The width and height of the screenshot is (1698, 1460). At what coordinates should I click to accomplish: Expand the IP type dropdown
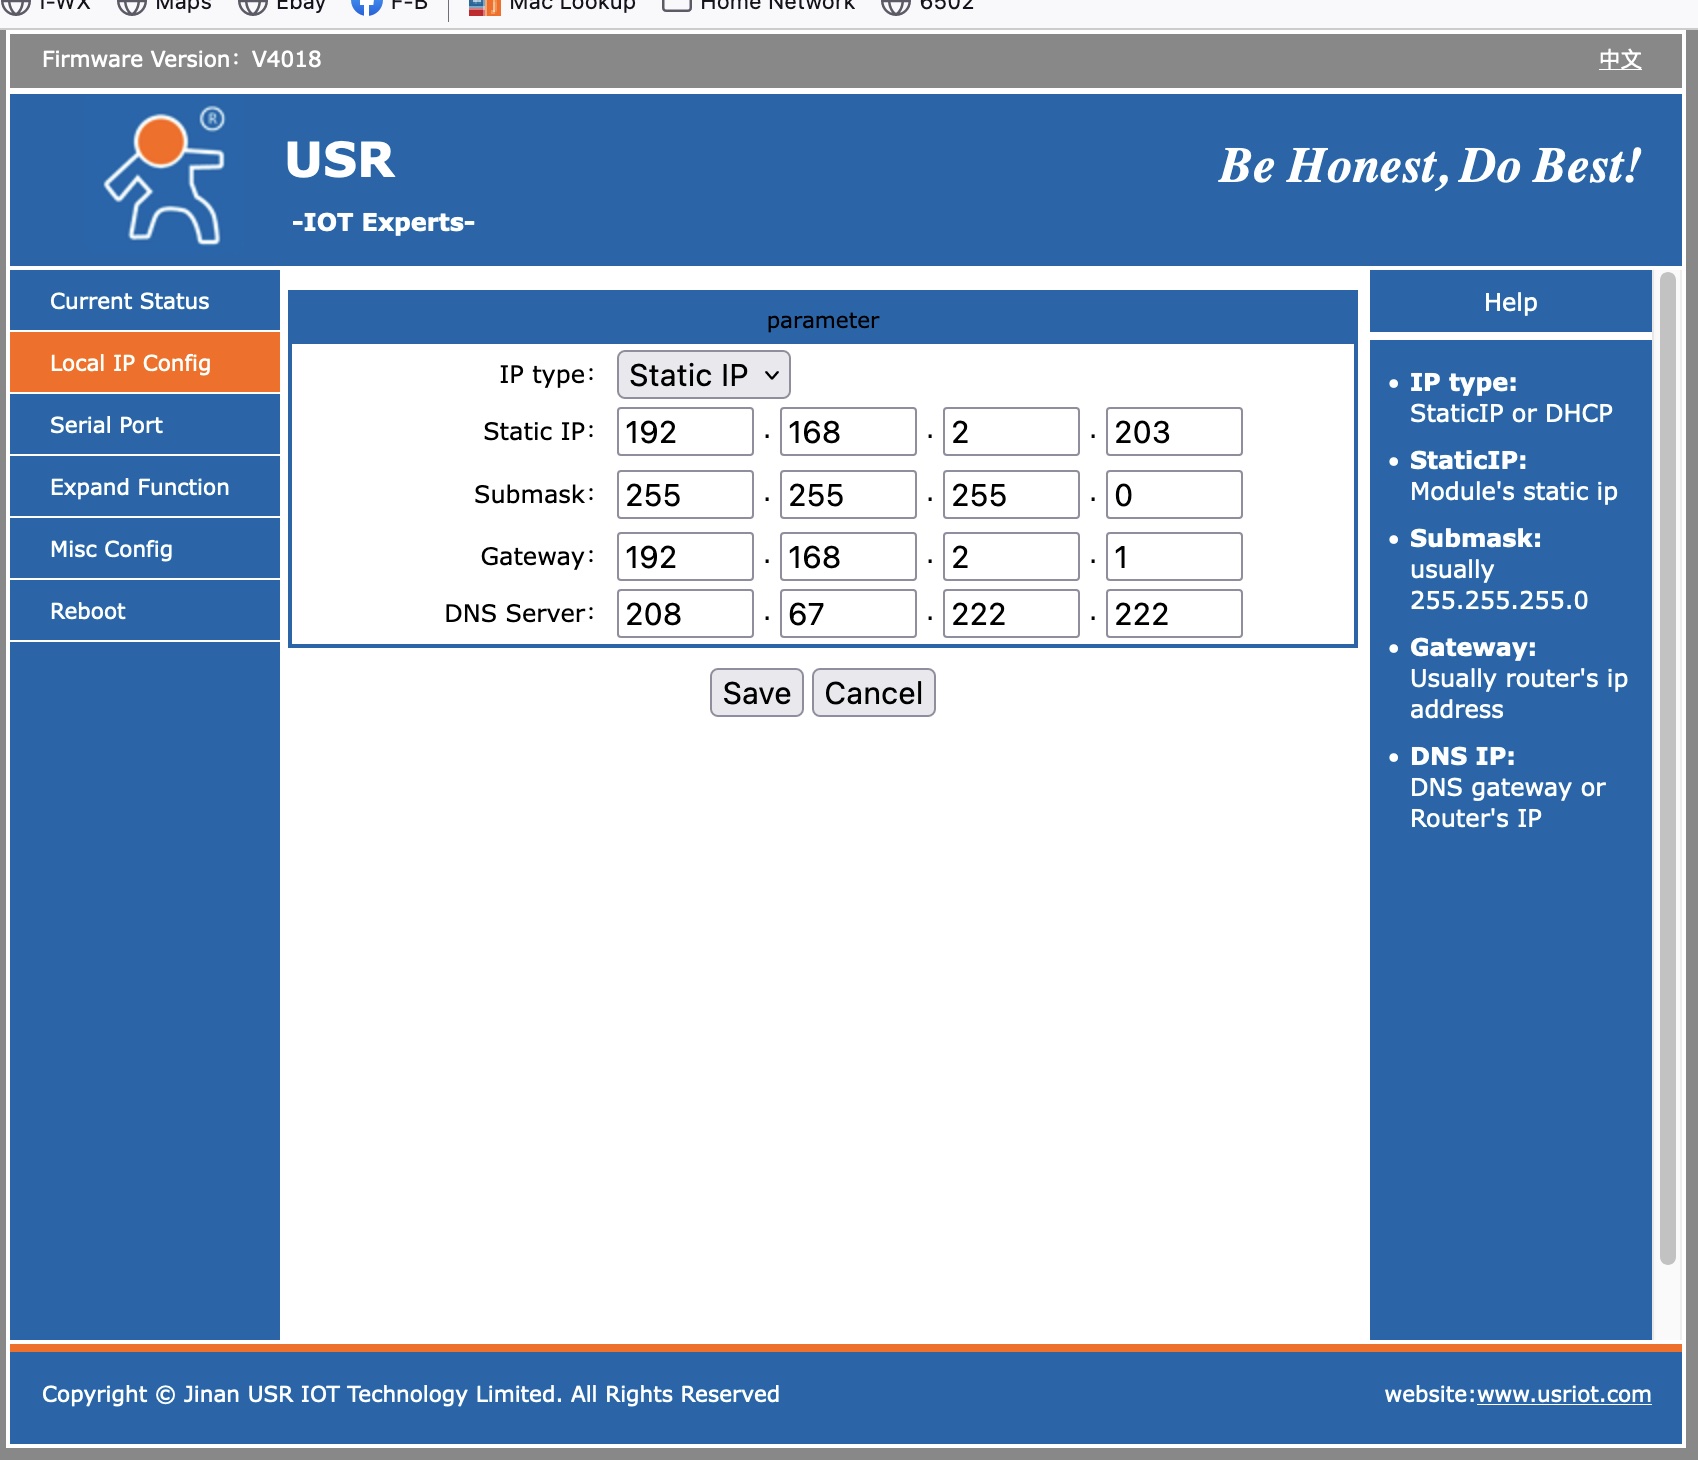click(703, 375)
